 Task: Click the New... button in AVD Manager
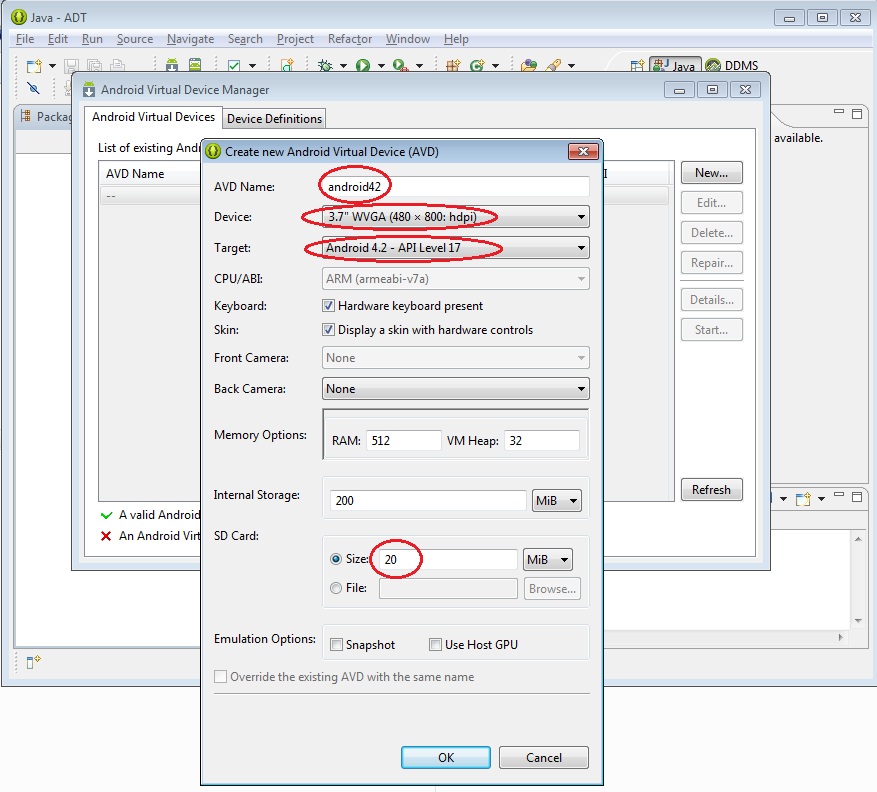711,173
